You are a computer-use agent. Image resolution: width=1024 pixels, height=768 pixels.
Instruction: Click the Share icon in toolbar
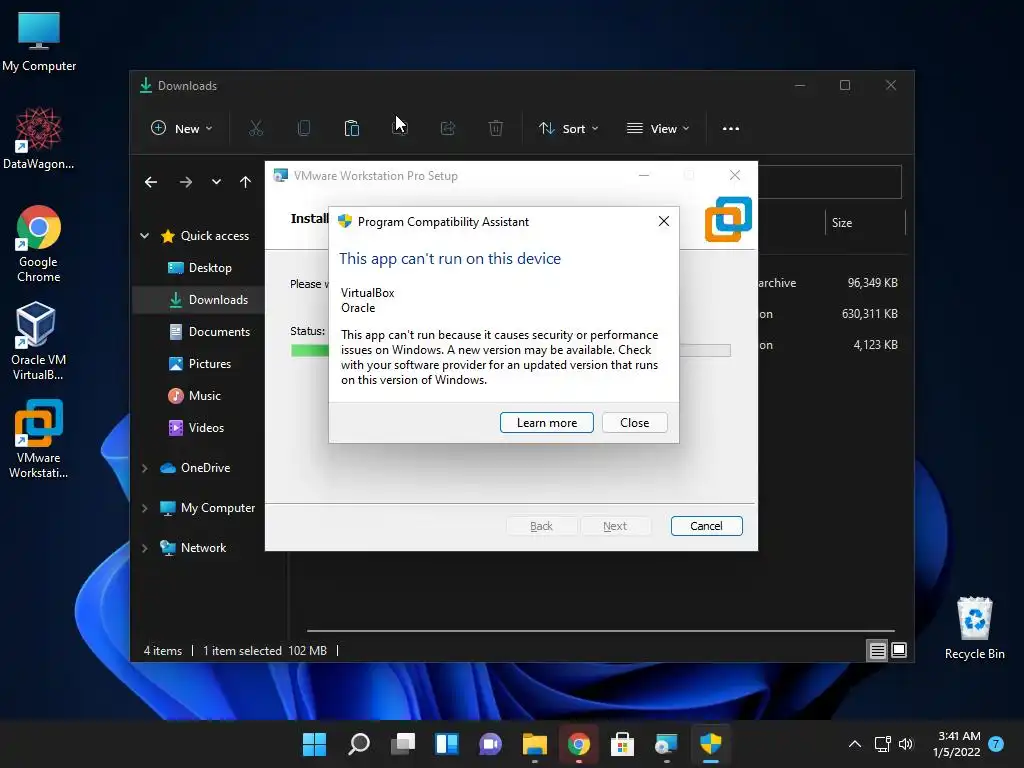(447, 129)
